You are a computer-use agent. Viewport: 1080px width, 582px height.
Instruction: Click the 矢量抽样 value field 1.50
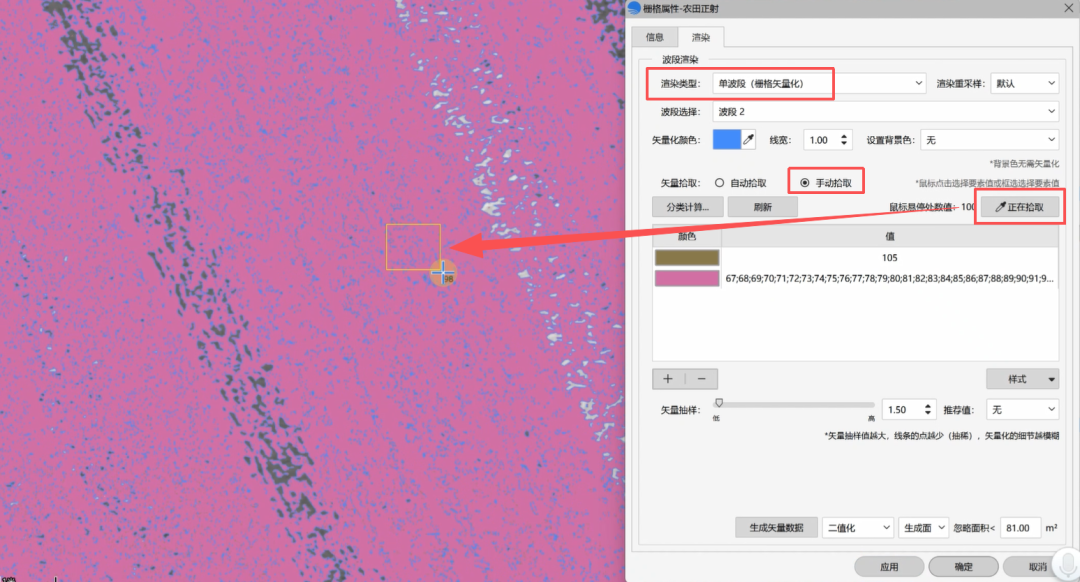click(902, 410)
